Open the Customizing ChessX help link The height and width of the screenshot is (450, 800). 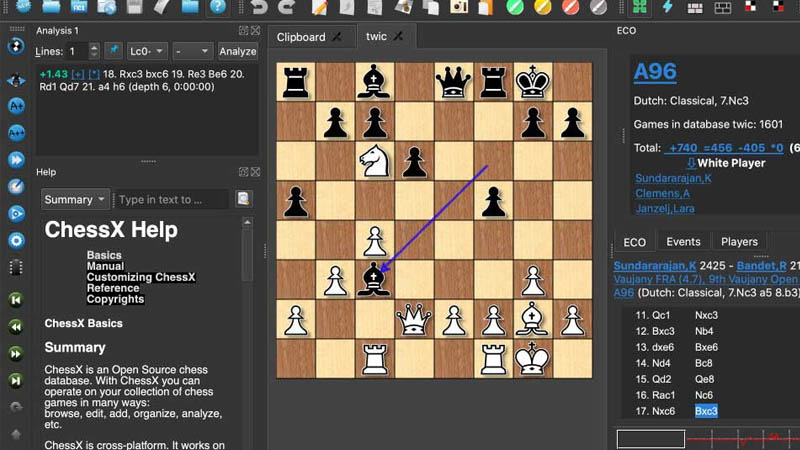(x=141, y=277)
